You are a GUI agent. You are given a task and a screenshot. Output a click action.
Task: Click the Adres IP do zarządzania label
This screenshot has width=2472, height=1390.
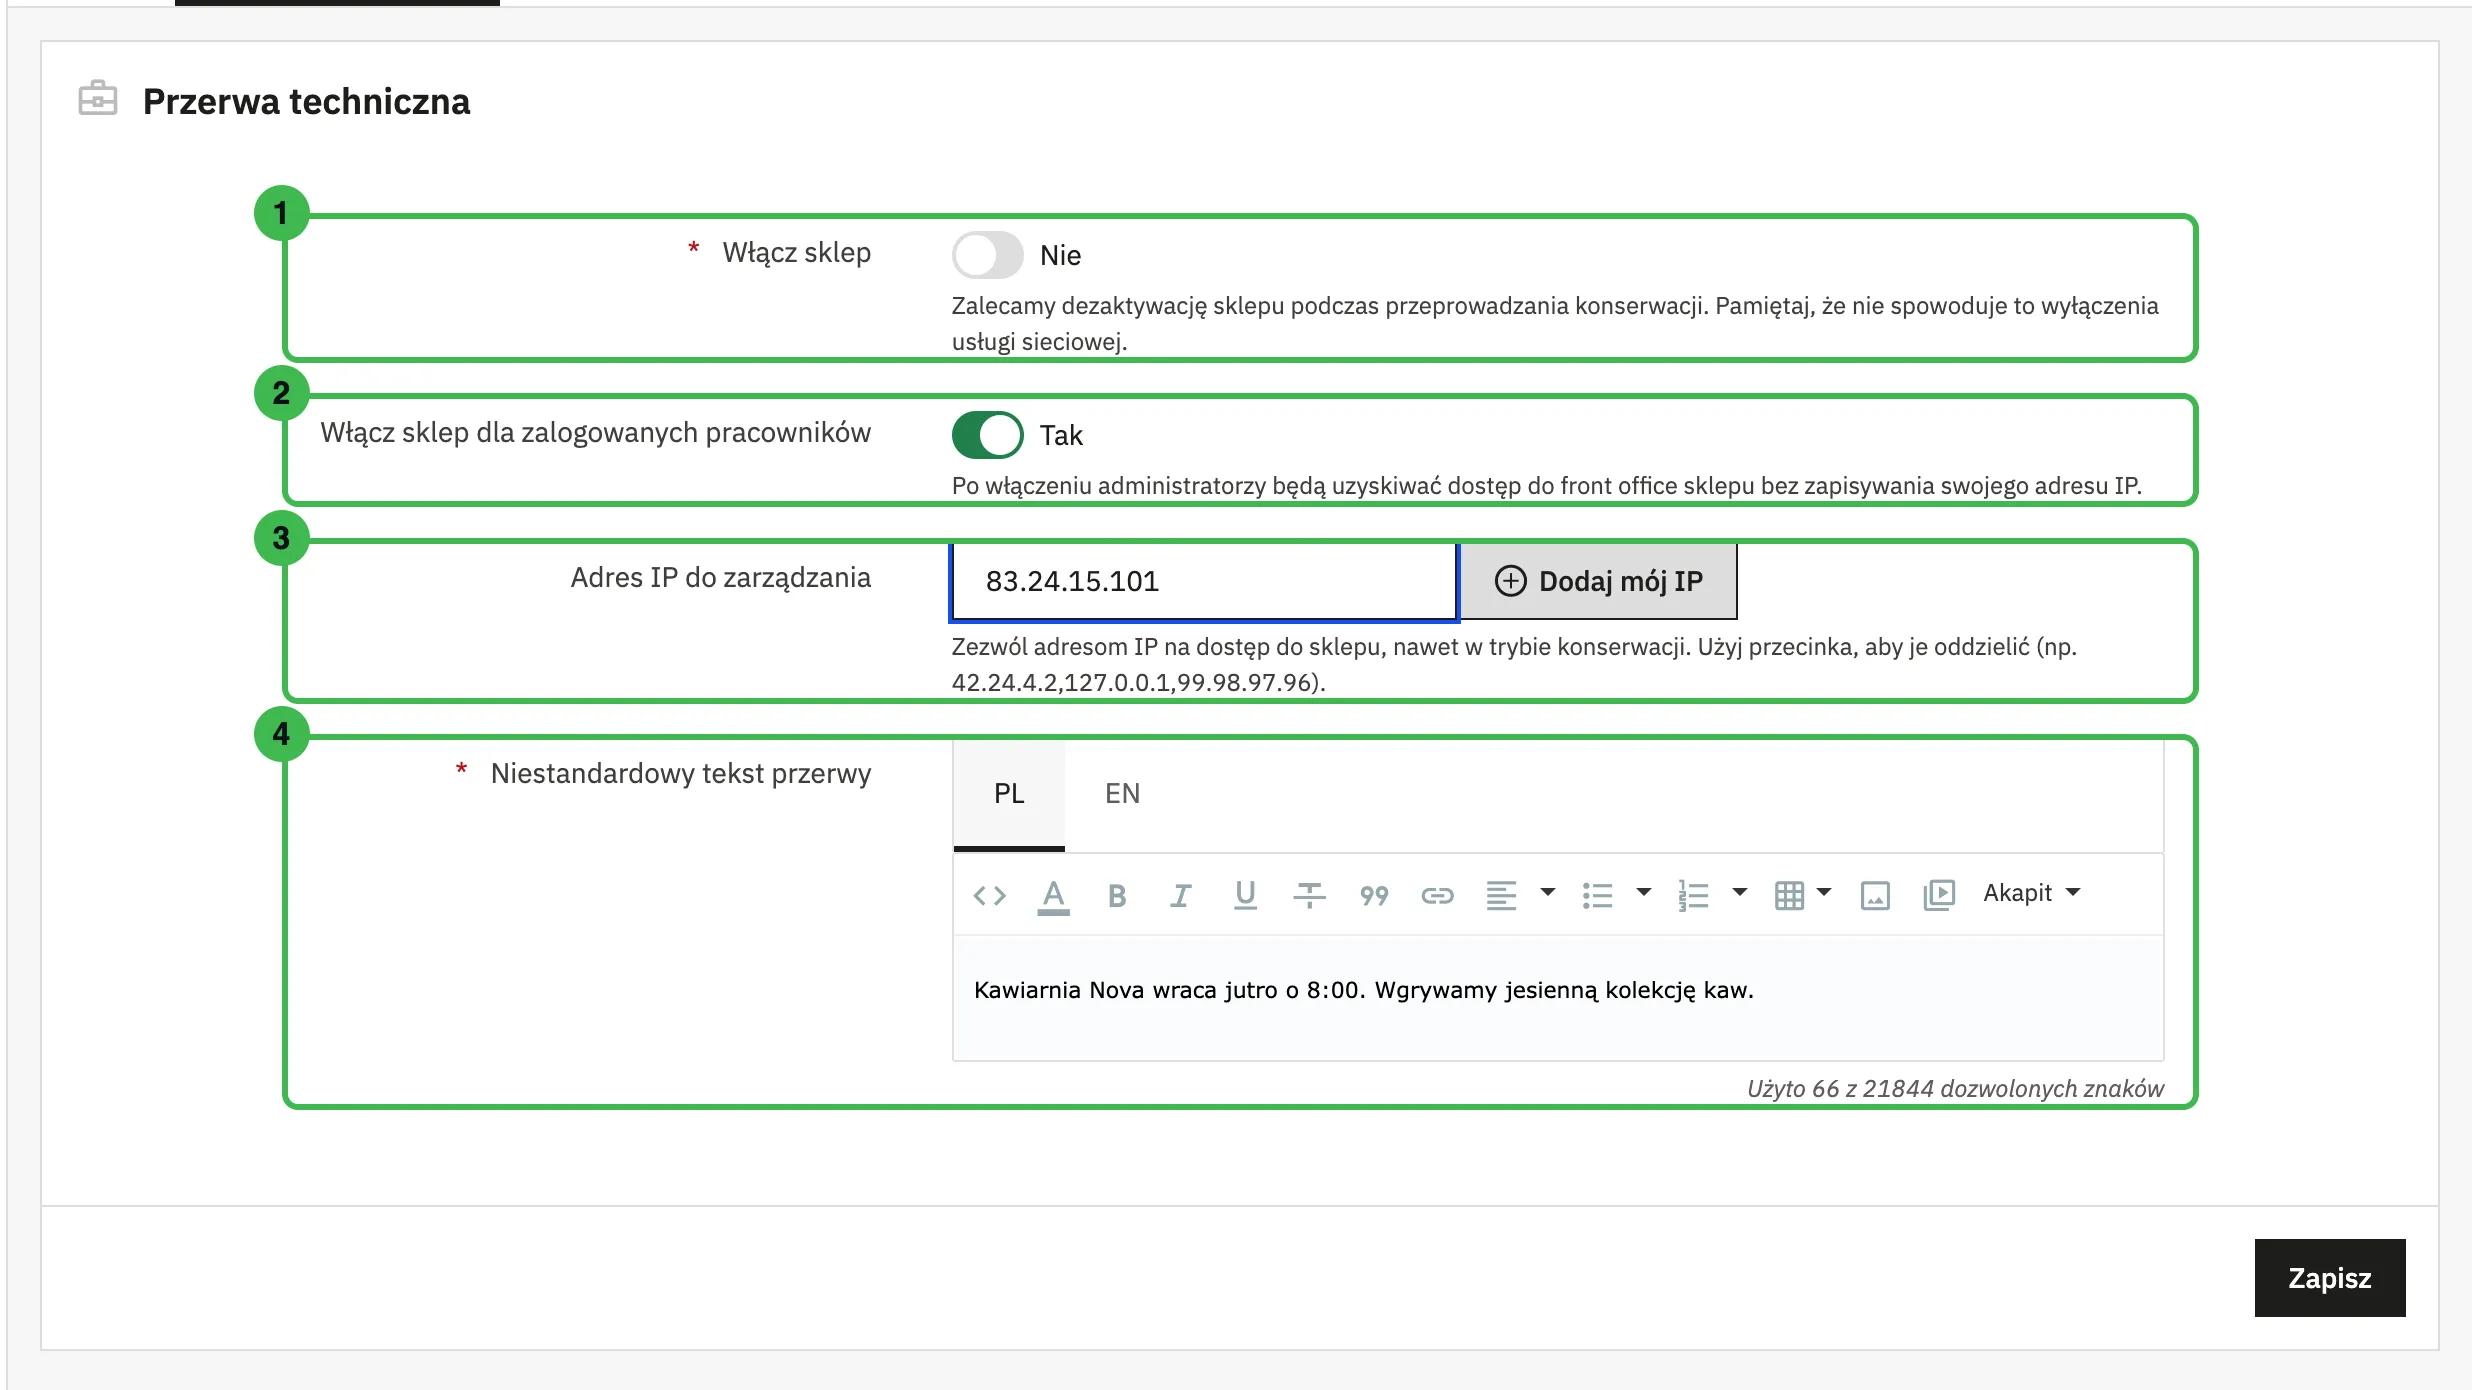(x=721, y=578)
